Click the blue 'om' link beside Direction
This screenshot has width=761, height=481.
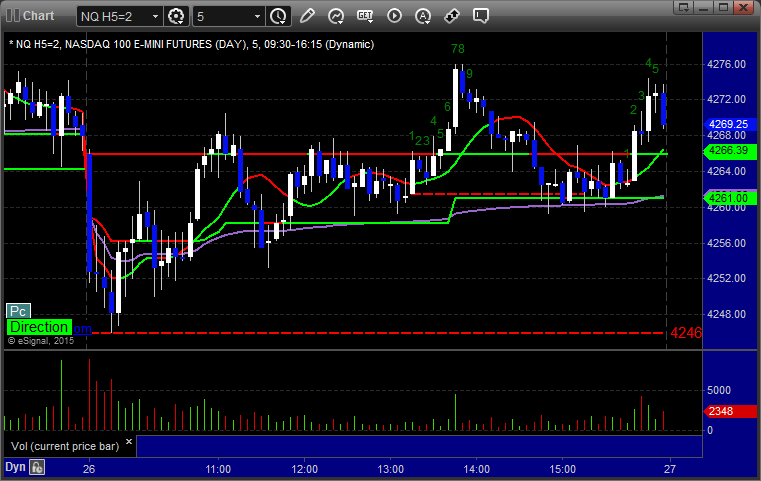(x=82, y=329)
